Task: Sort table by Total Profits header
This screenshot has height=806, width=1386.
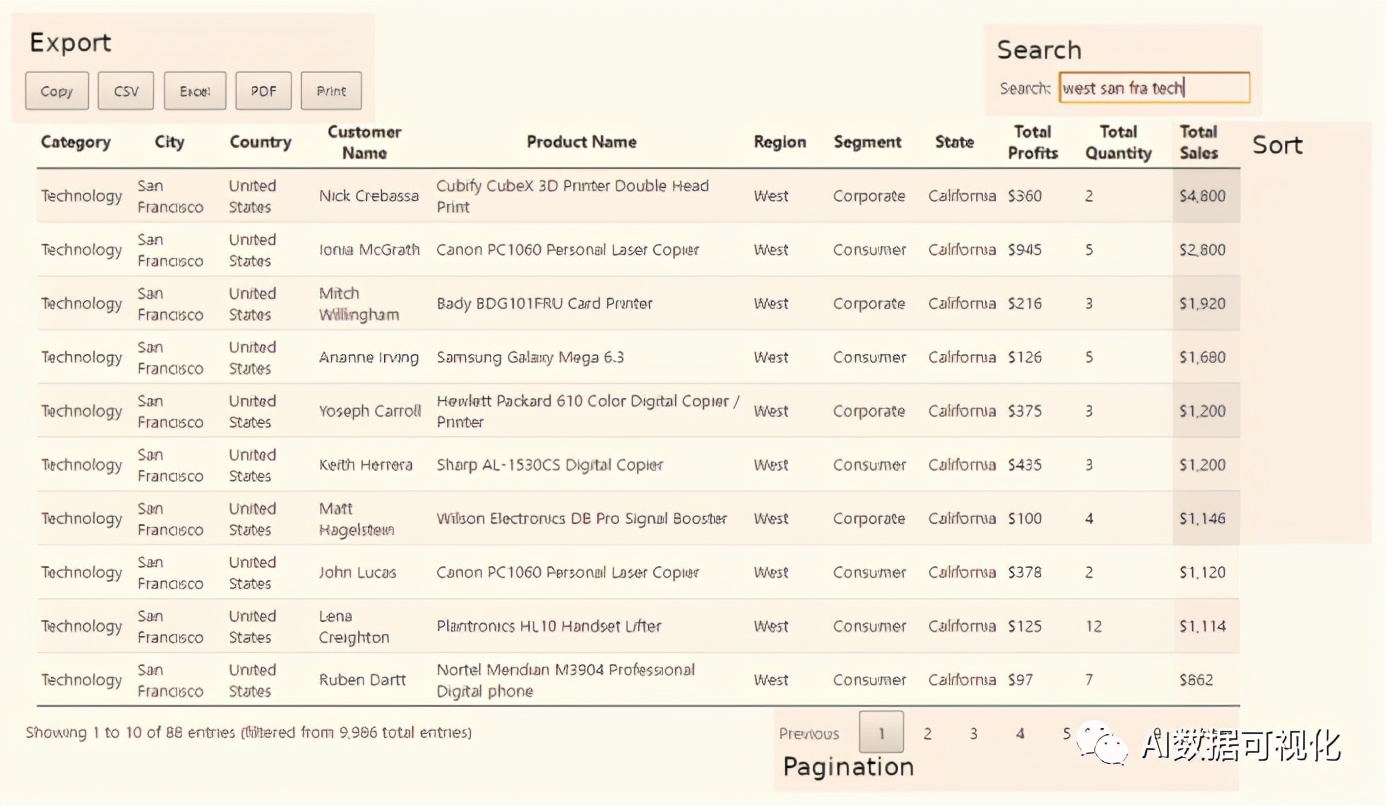Action: click(x=1032, y=143)
